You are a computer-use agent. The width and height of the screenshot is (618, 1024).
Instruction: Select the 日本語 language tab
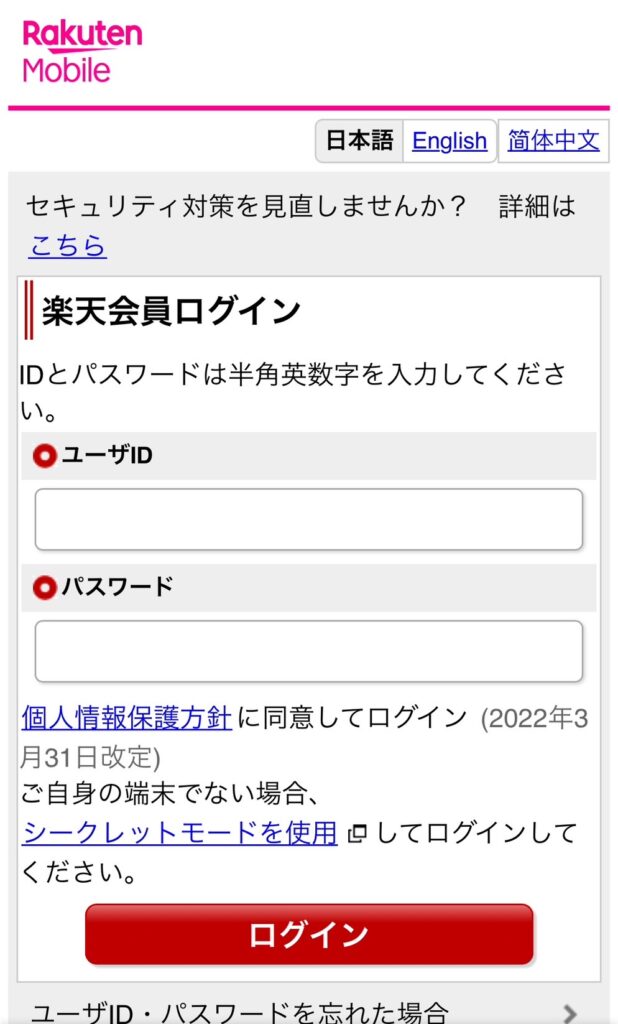pyautogui.click(x=360, y=141)
